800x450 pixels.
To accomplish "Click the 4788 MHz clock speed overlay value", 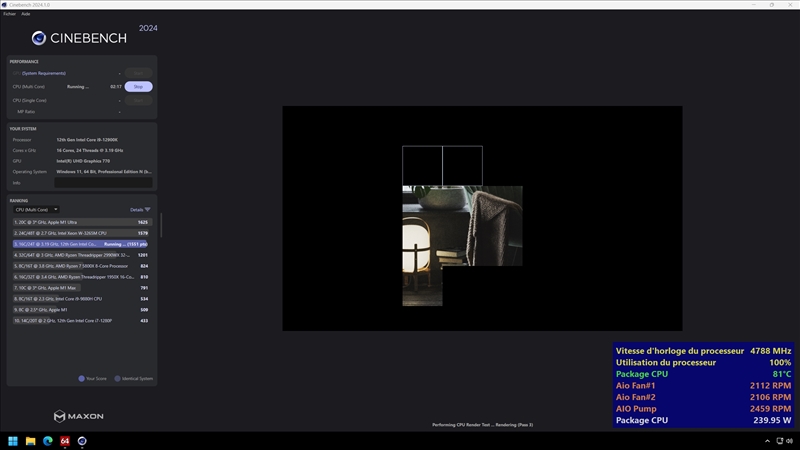I will (x=770, y=351).
